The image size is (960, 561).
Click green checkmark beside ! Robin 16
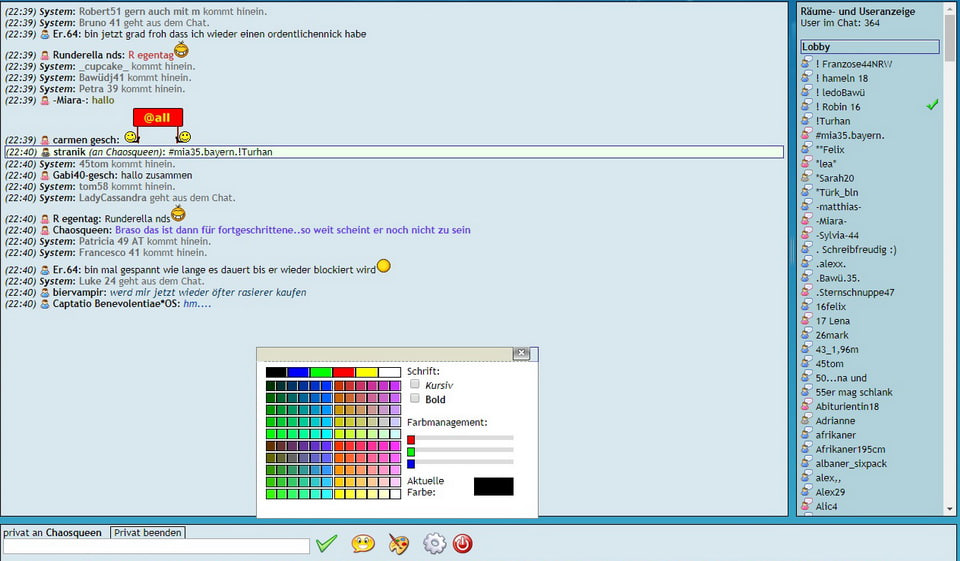click(x=932, y=105)
